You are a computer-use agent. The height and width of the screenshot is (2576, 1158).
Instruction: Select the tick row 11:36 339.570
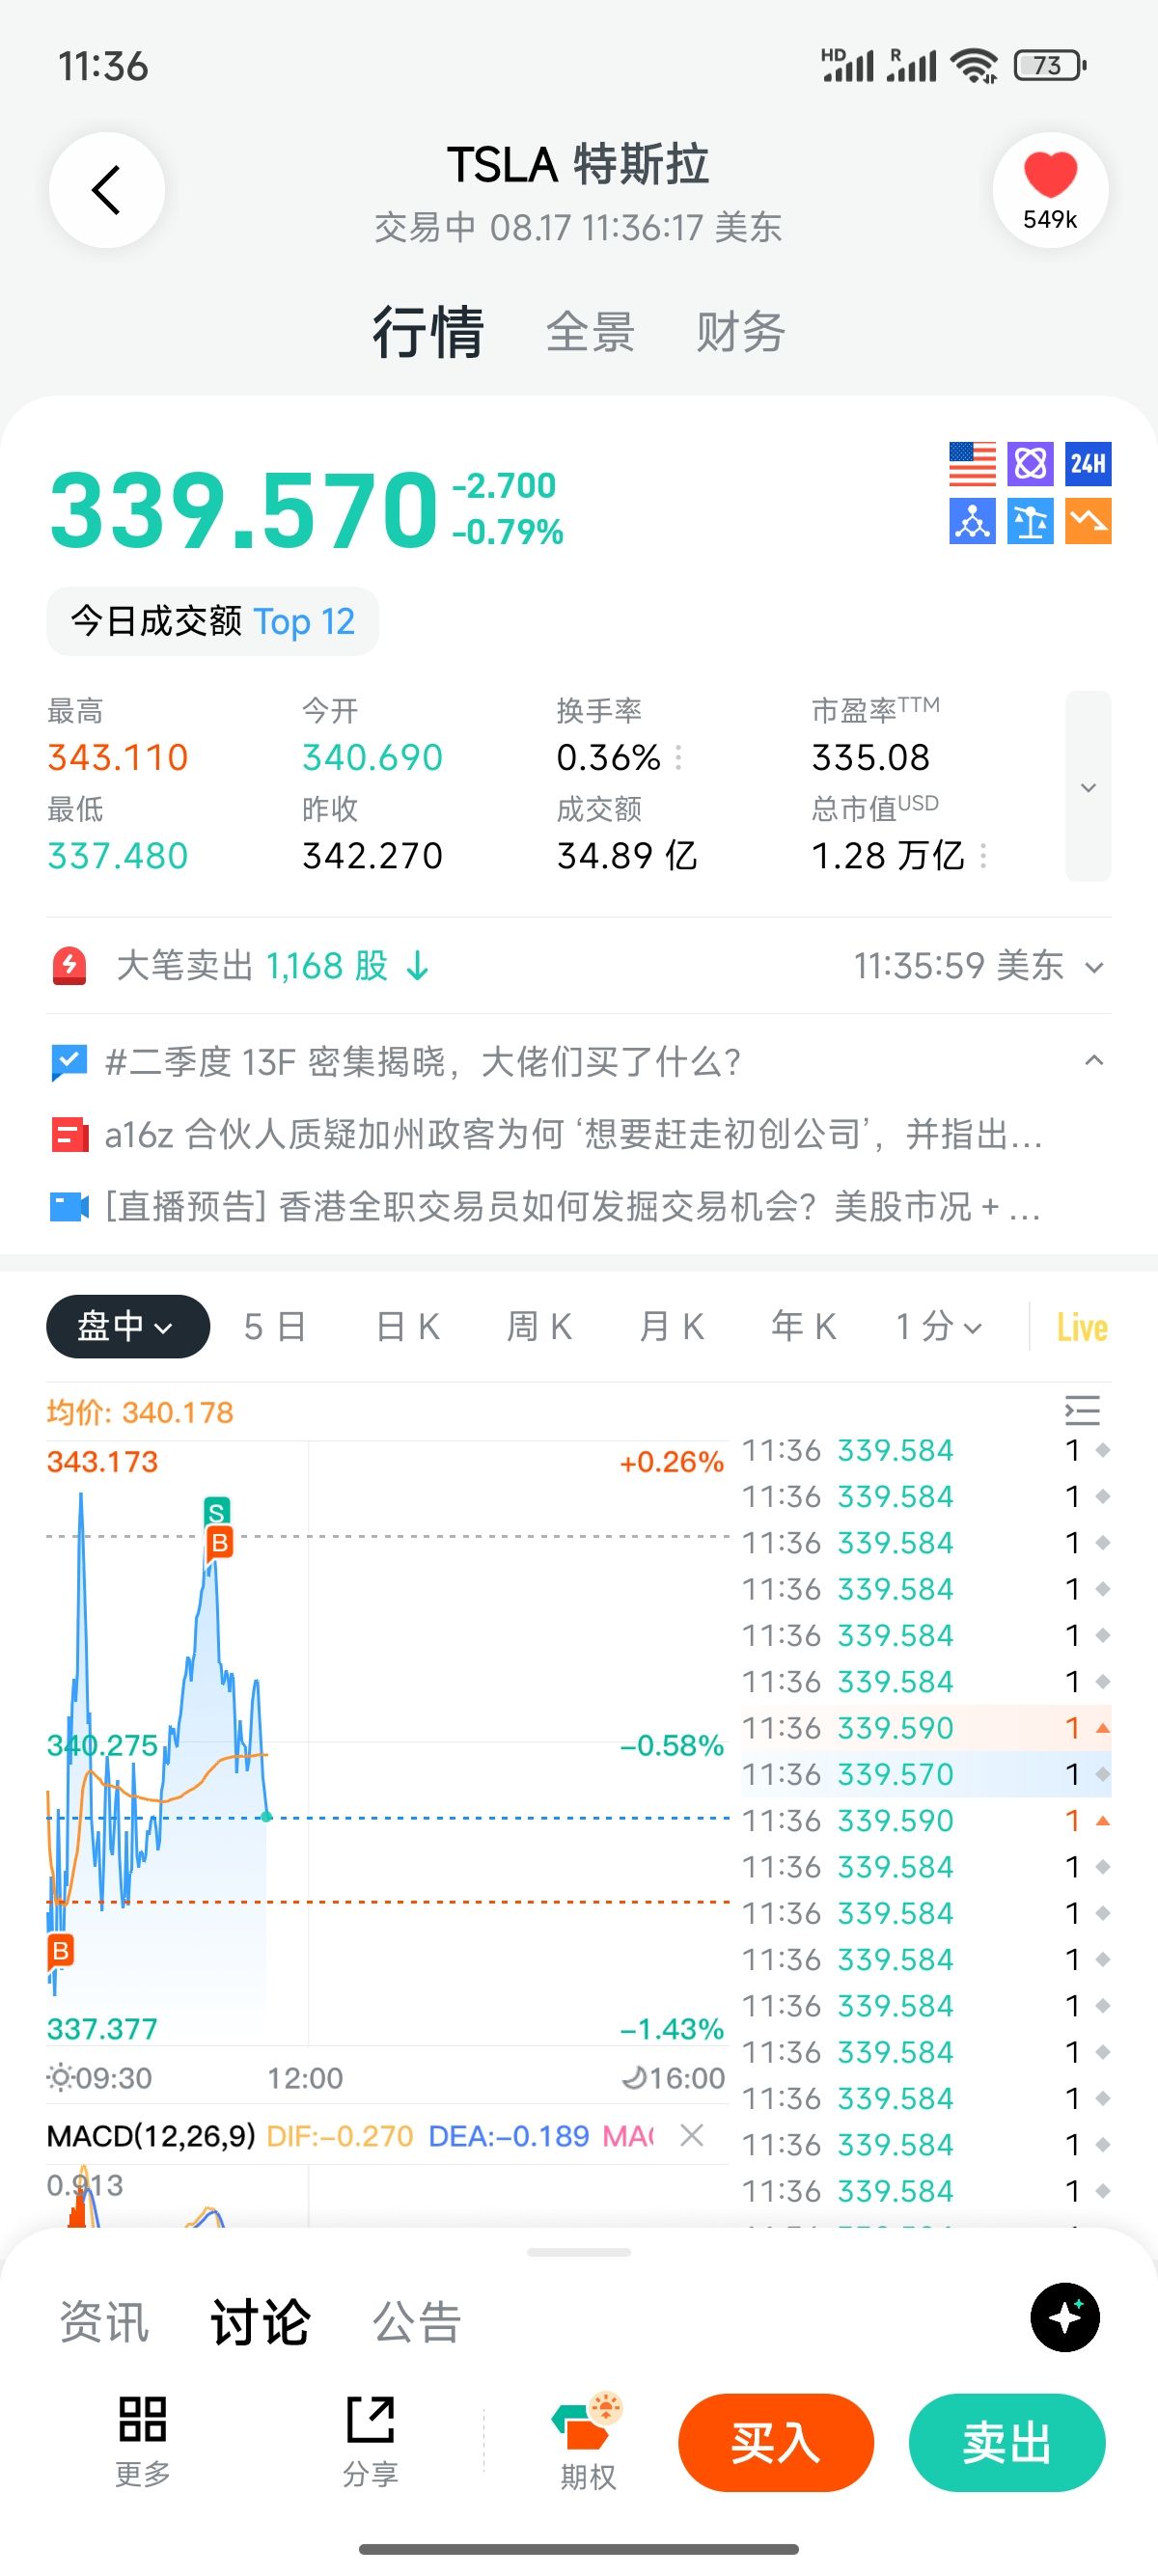926,1774
